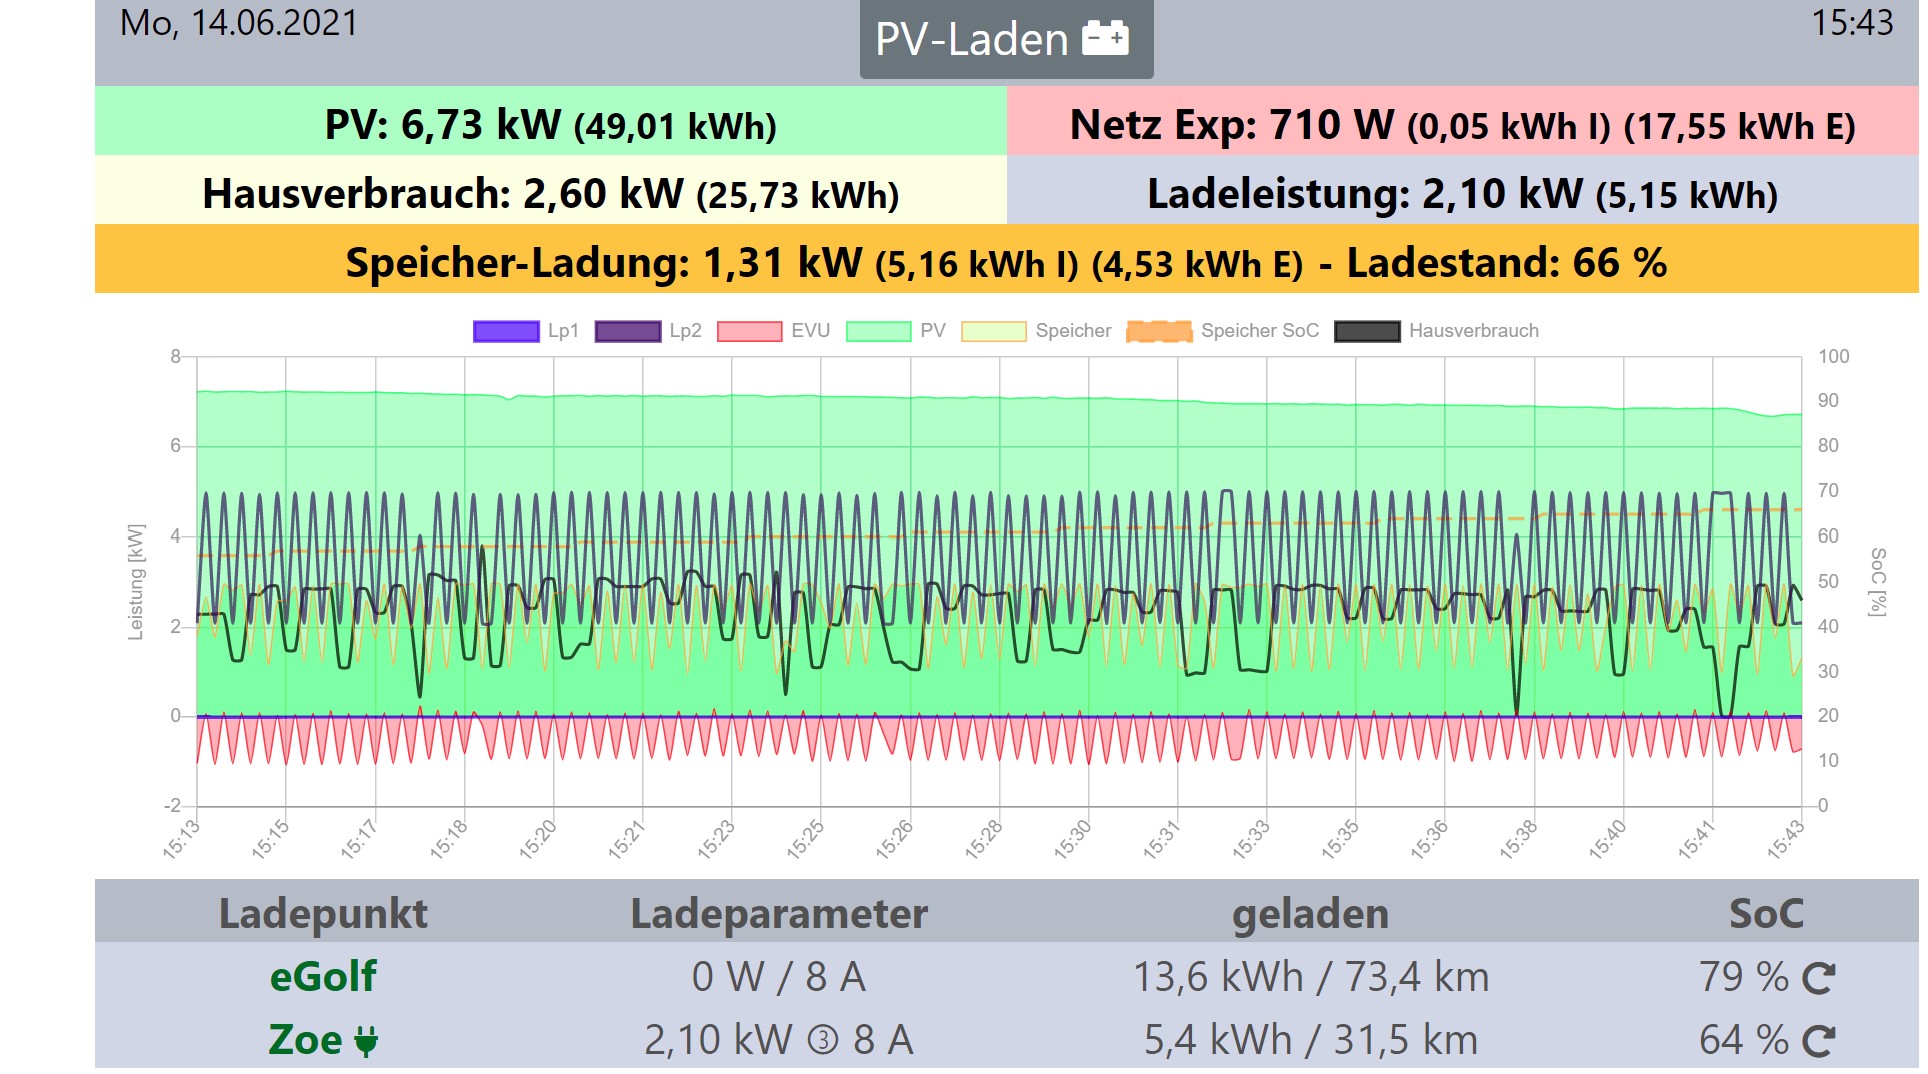This screenshot has width=1928, height=1074.
Task: Refresh the Zoe SoC value
Action: point(1817,1041)
